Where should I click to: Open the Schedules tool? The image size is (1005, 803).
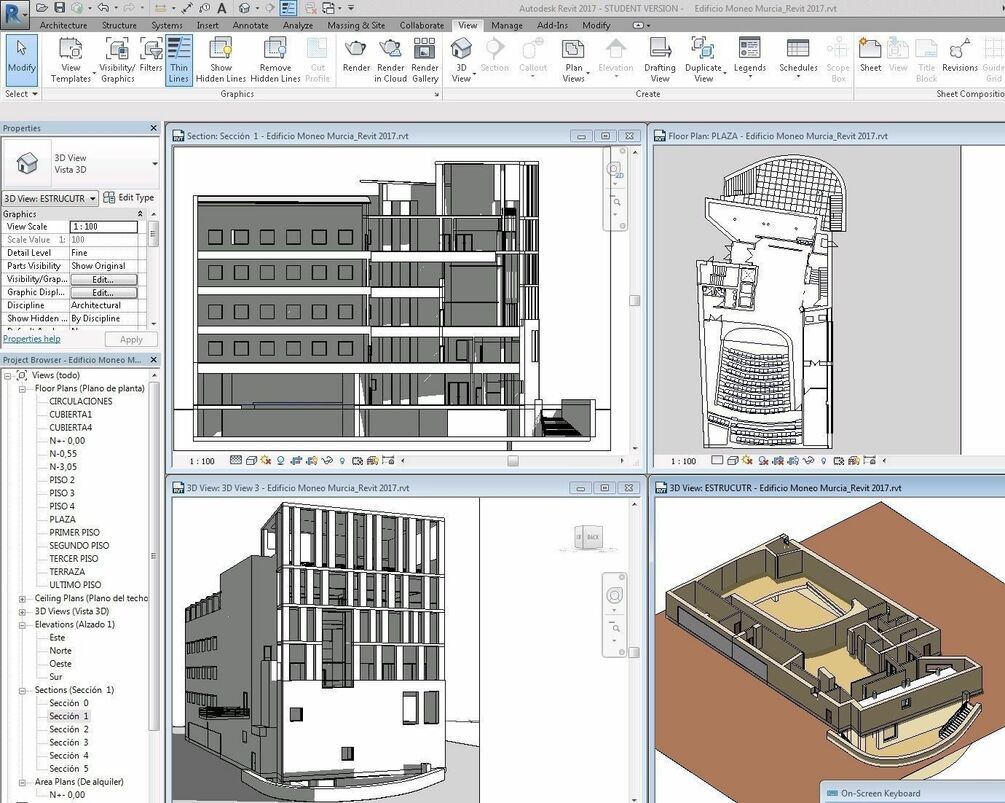798,58
